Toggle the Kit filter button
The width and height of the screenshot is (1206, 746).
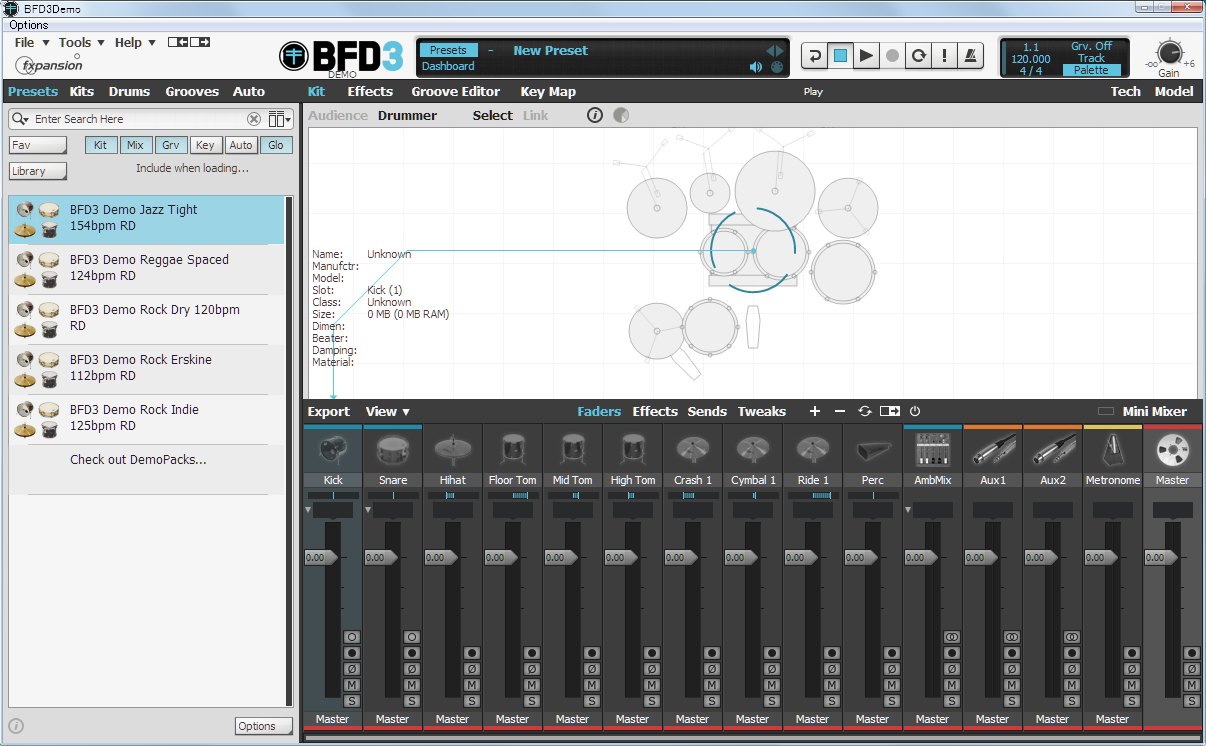(x=100, y=145)
